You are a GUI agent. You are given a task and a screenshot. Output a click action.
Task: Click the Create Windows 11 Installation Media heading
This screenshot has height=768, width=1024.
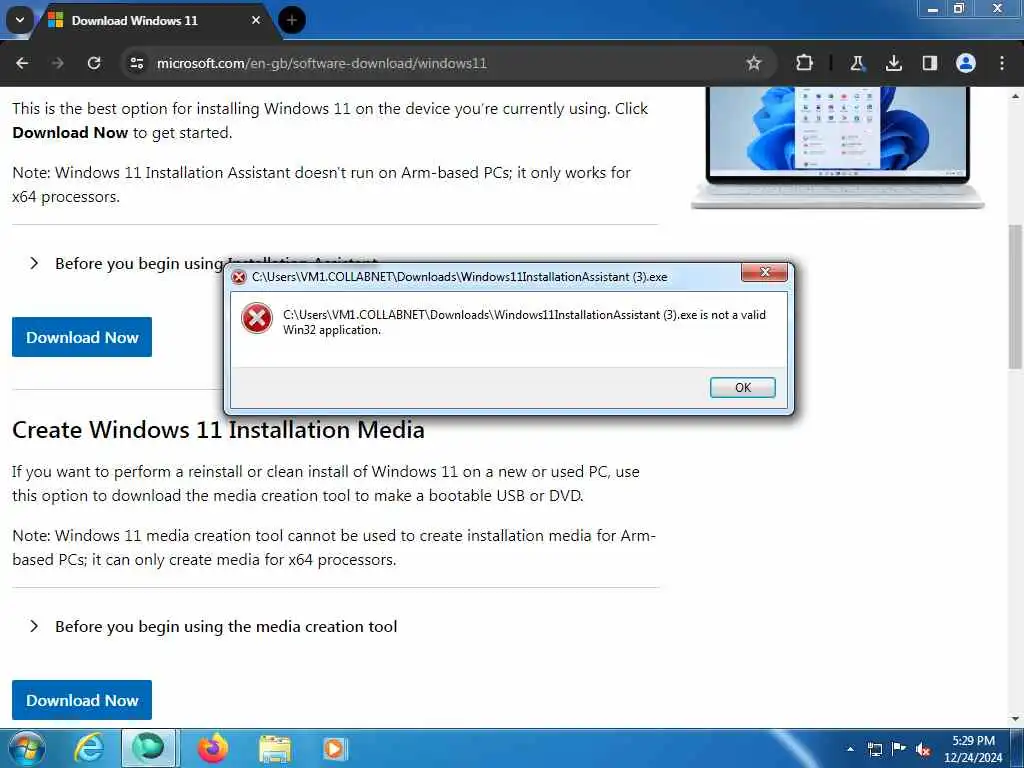coord(218,430)
